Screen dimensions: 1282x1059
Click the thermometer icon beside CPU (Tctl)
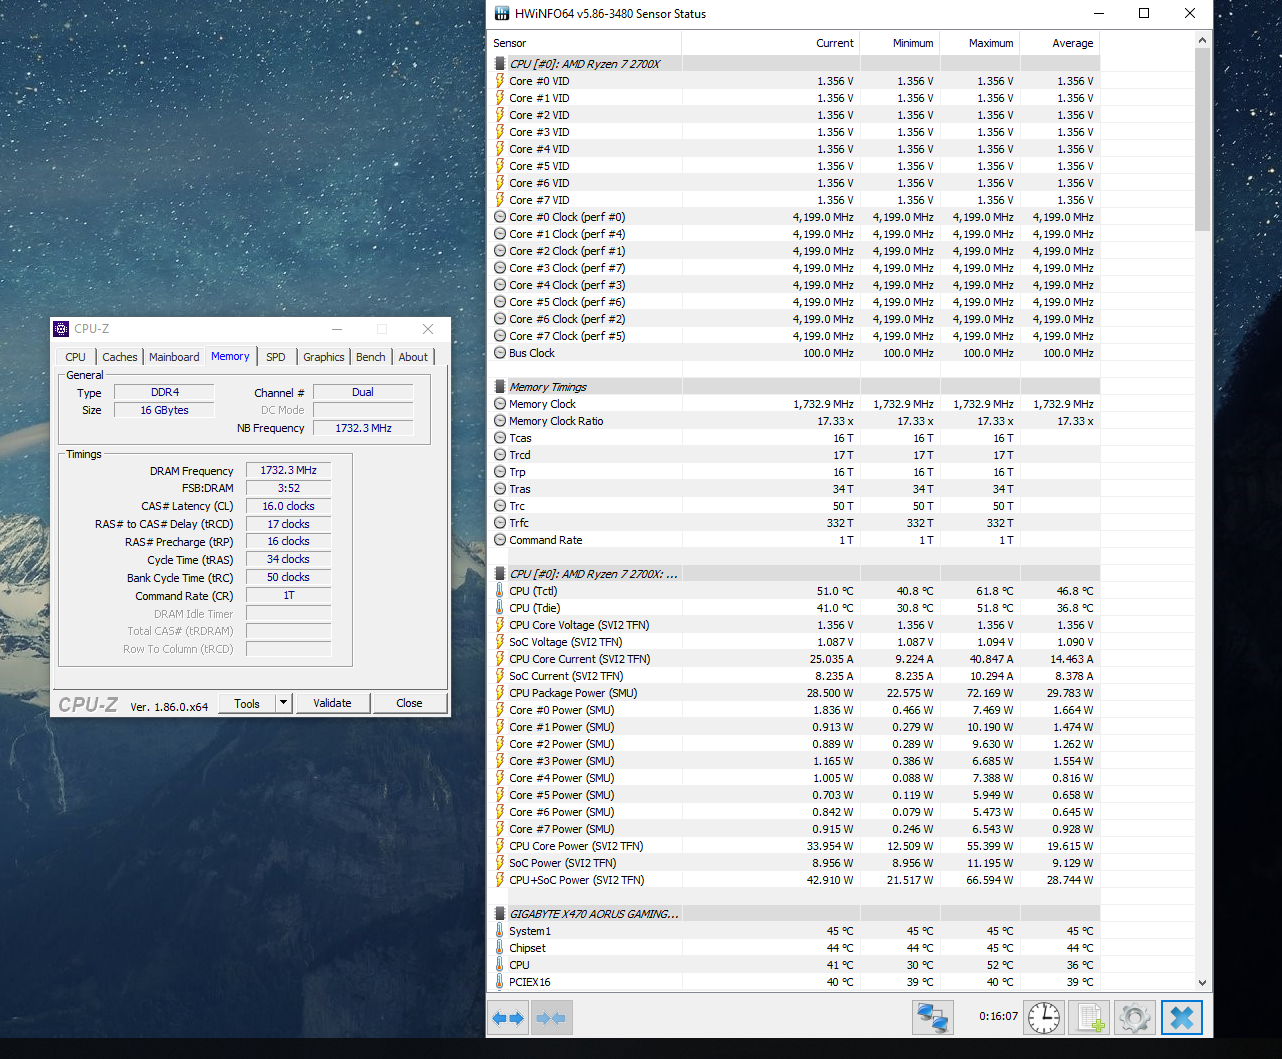[x=500, y=591]
